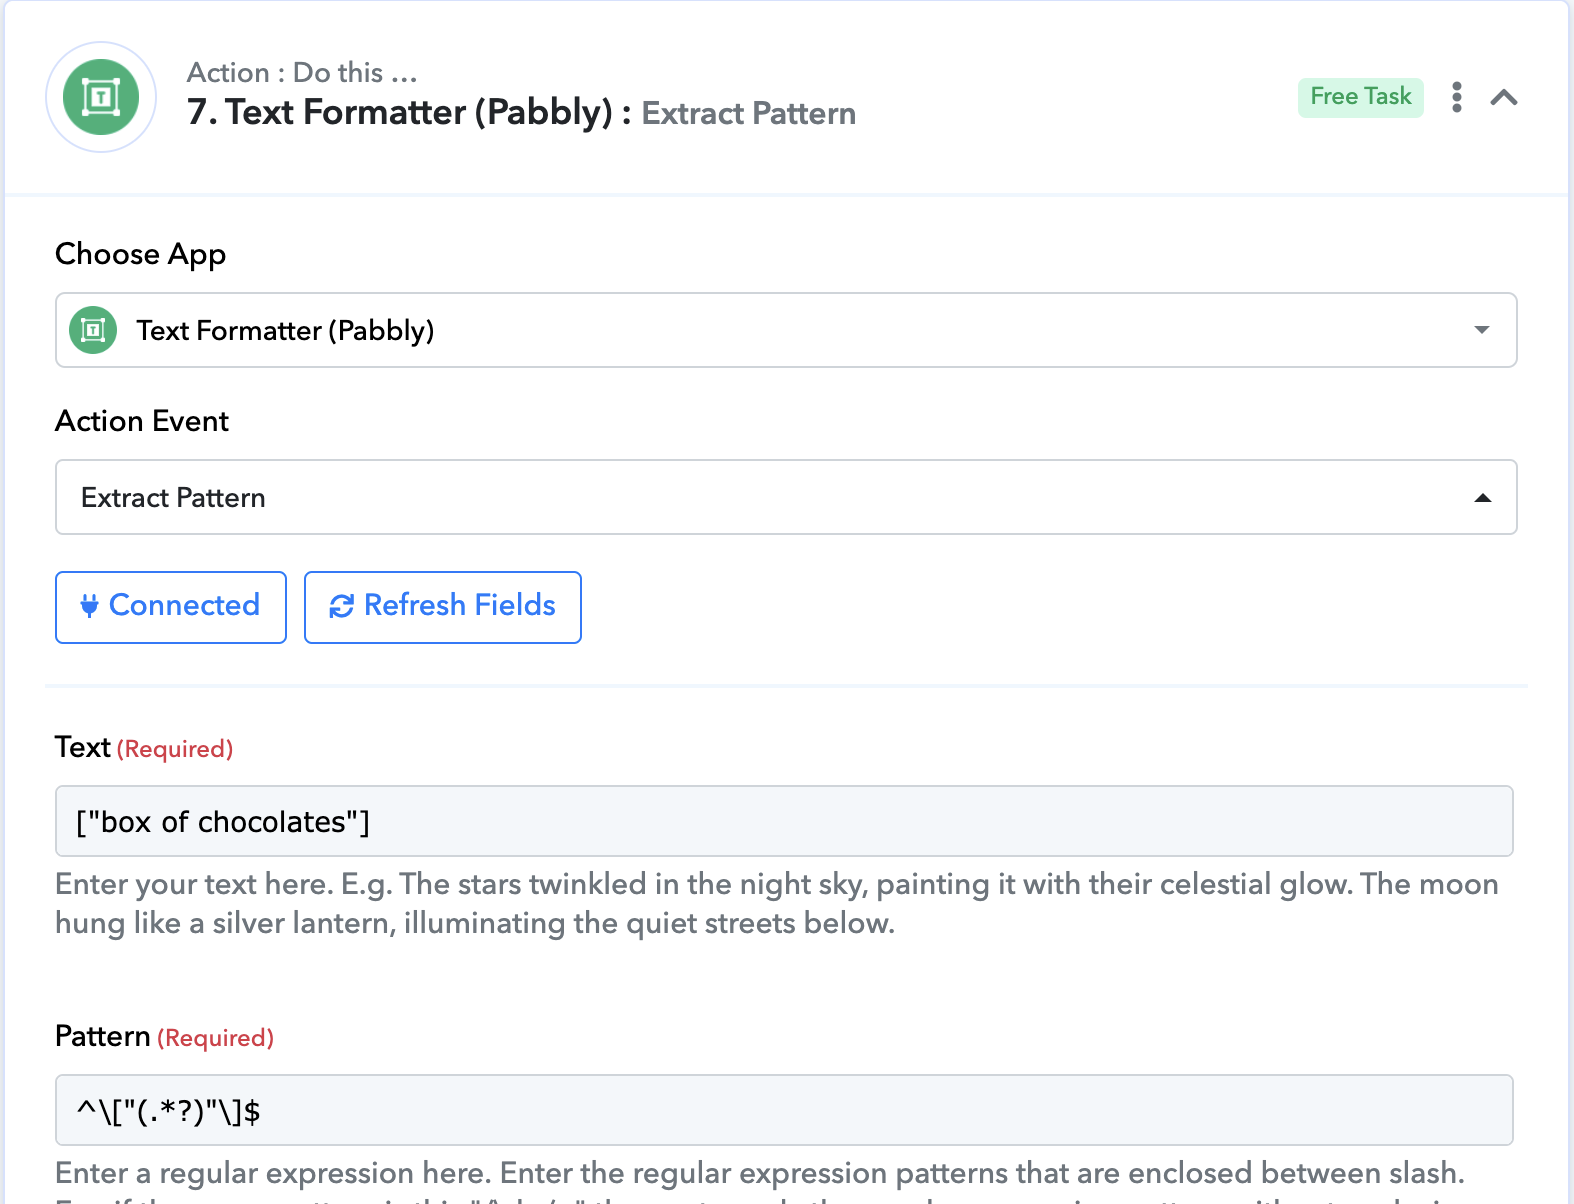Open the Text Formatter (Pabbly) app selector
The height and width of the screenshot is (1204, 1574).
786,330
